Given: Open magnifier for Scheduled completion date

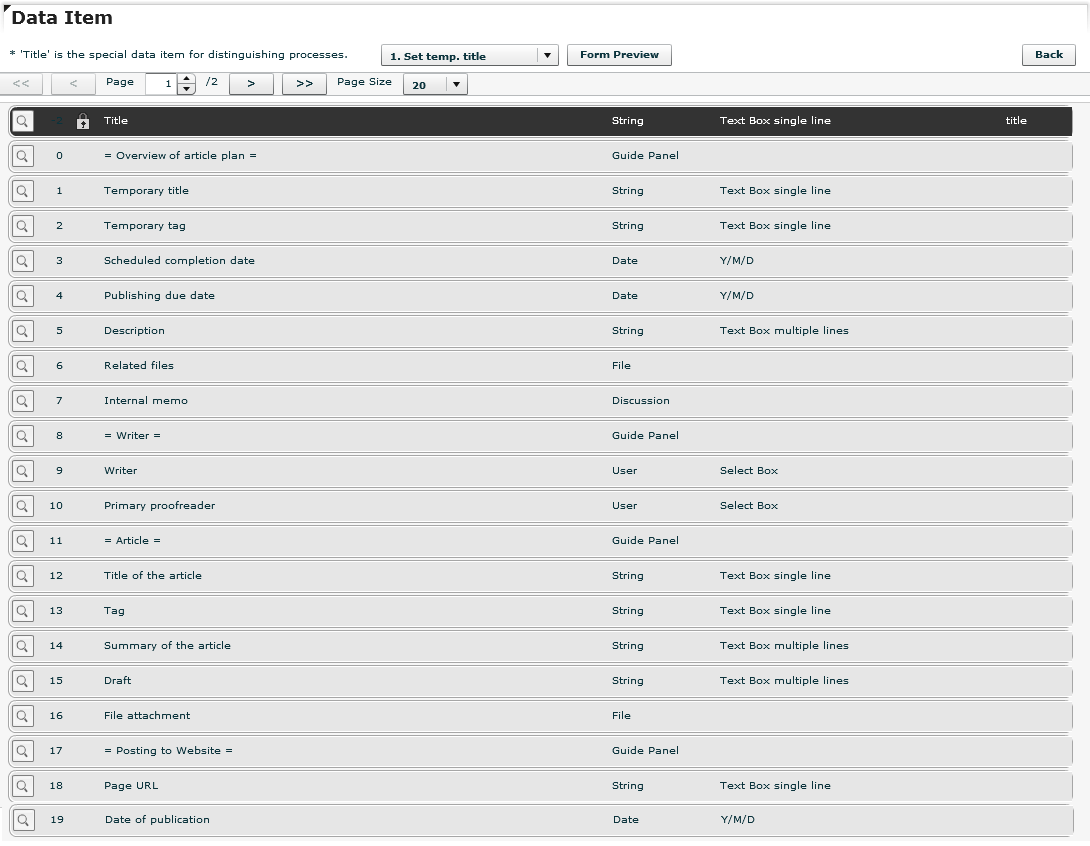Looking at the screenshot, I should click(22, 261).
